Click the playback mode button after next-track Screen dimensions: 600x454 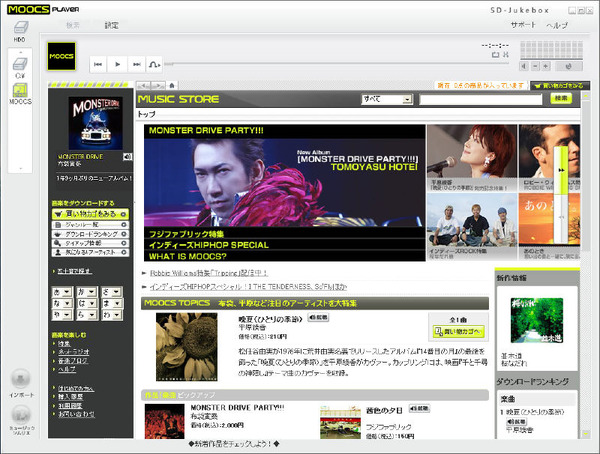click(155, 64)
